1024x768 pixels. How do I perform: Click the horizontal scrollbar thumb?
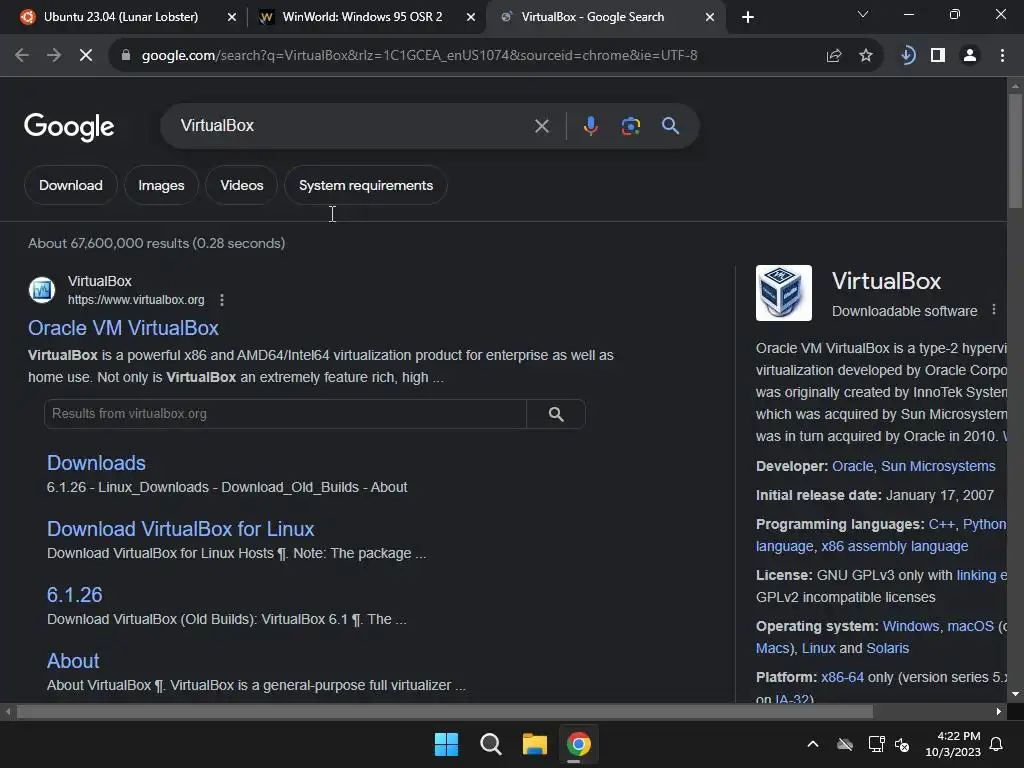(x=445, y=711)
